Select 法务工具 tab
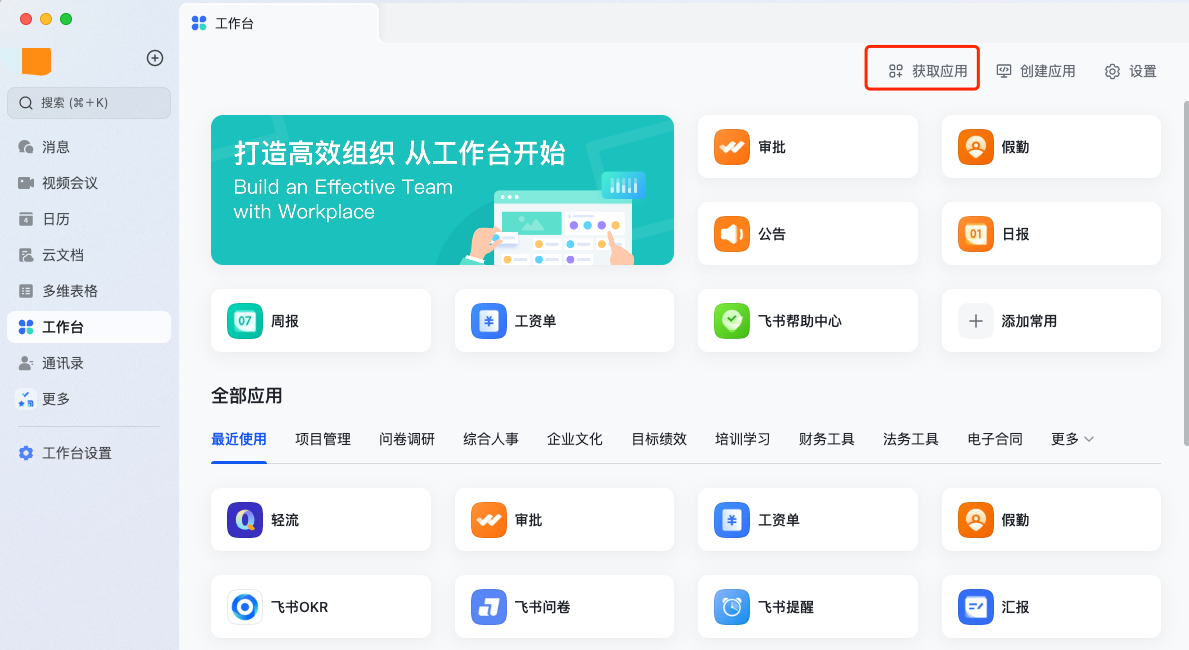Viewport: 1189px width, 650px height. coord(911,439)
